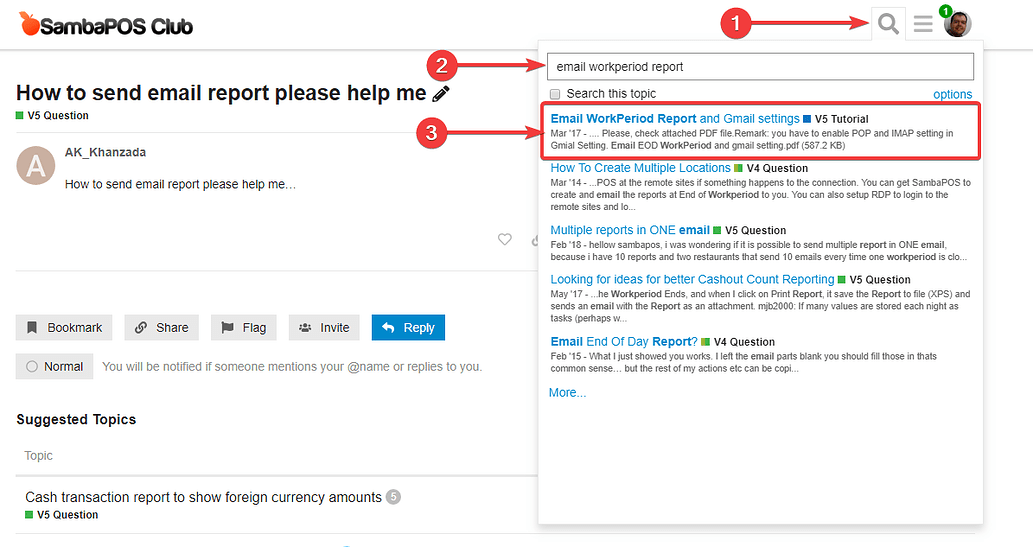Toggle Search this topic checkbox
The height and width of the screenshot is (547, 1033).
(x=555, y=94)
